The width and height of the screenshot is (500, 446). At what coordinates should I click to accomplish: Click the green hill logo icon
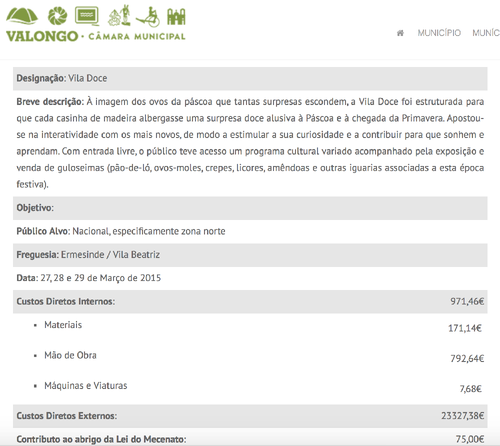(22, 16)
